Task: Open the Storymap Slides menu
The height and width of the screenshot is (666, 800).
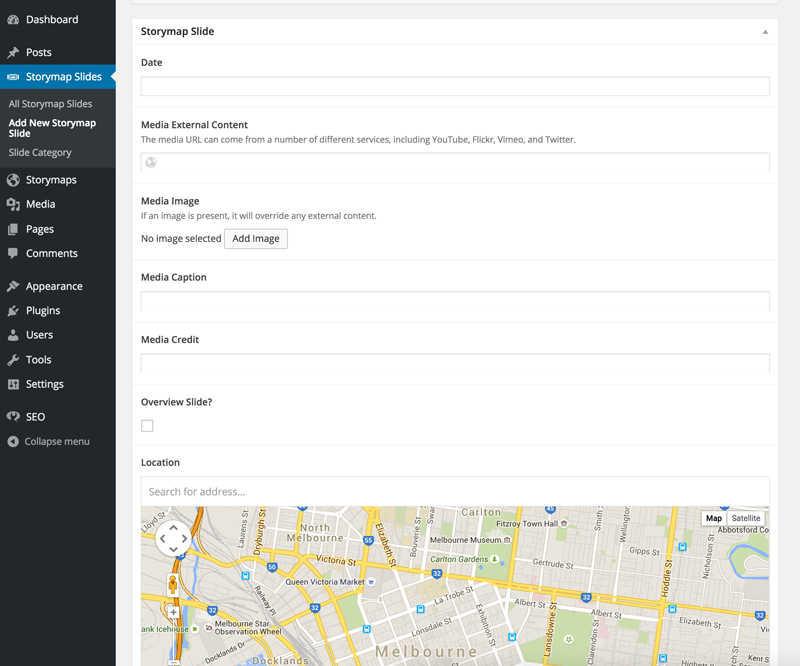Action: click(x=58, y=77)
